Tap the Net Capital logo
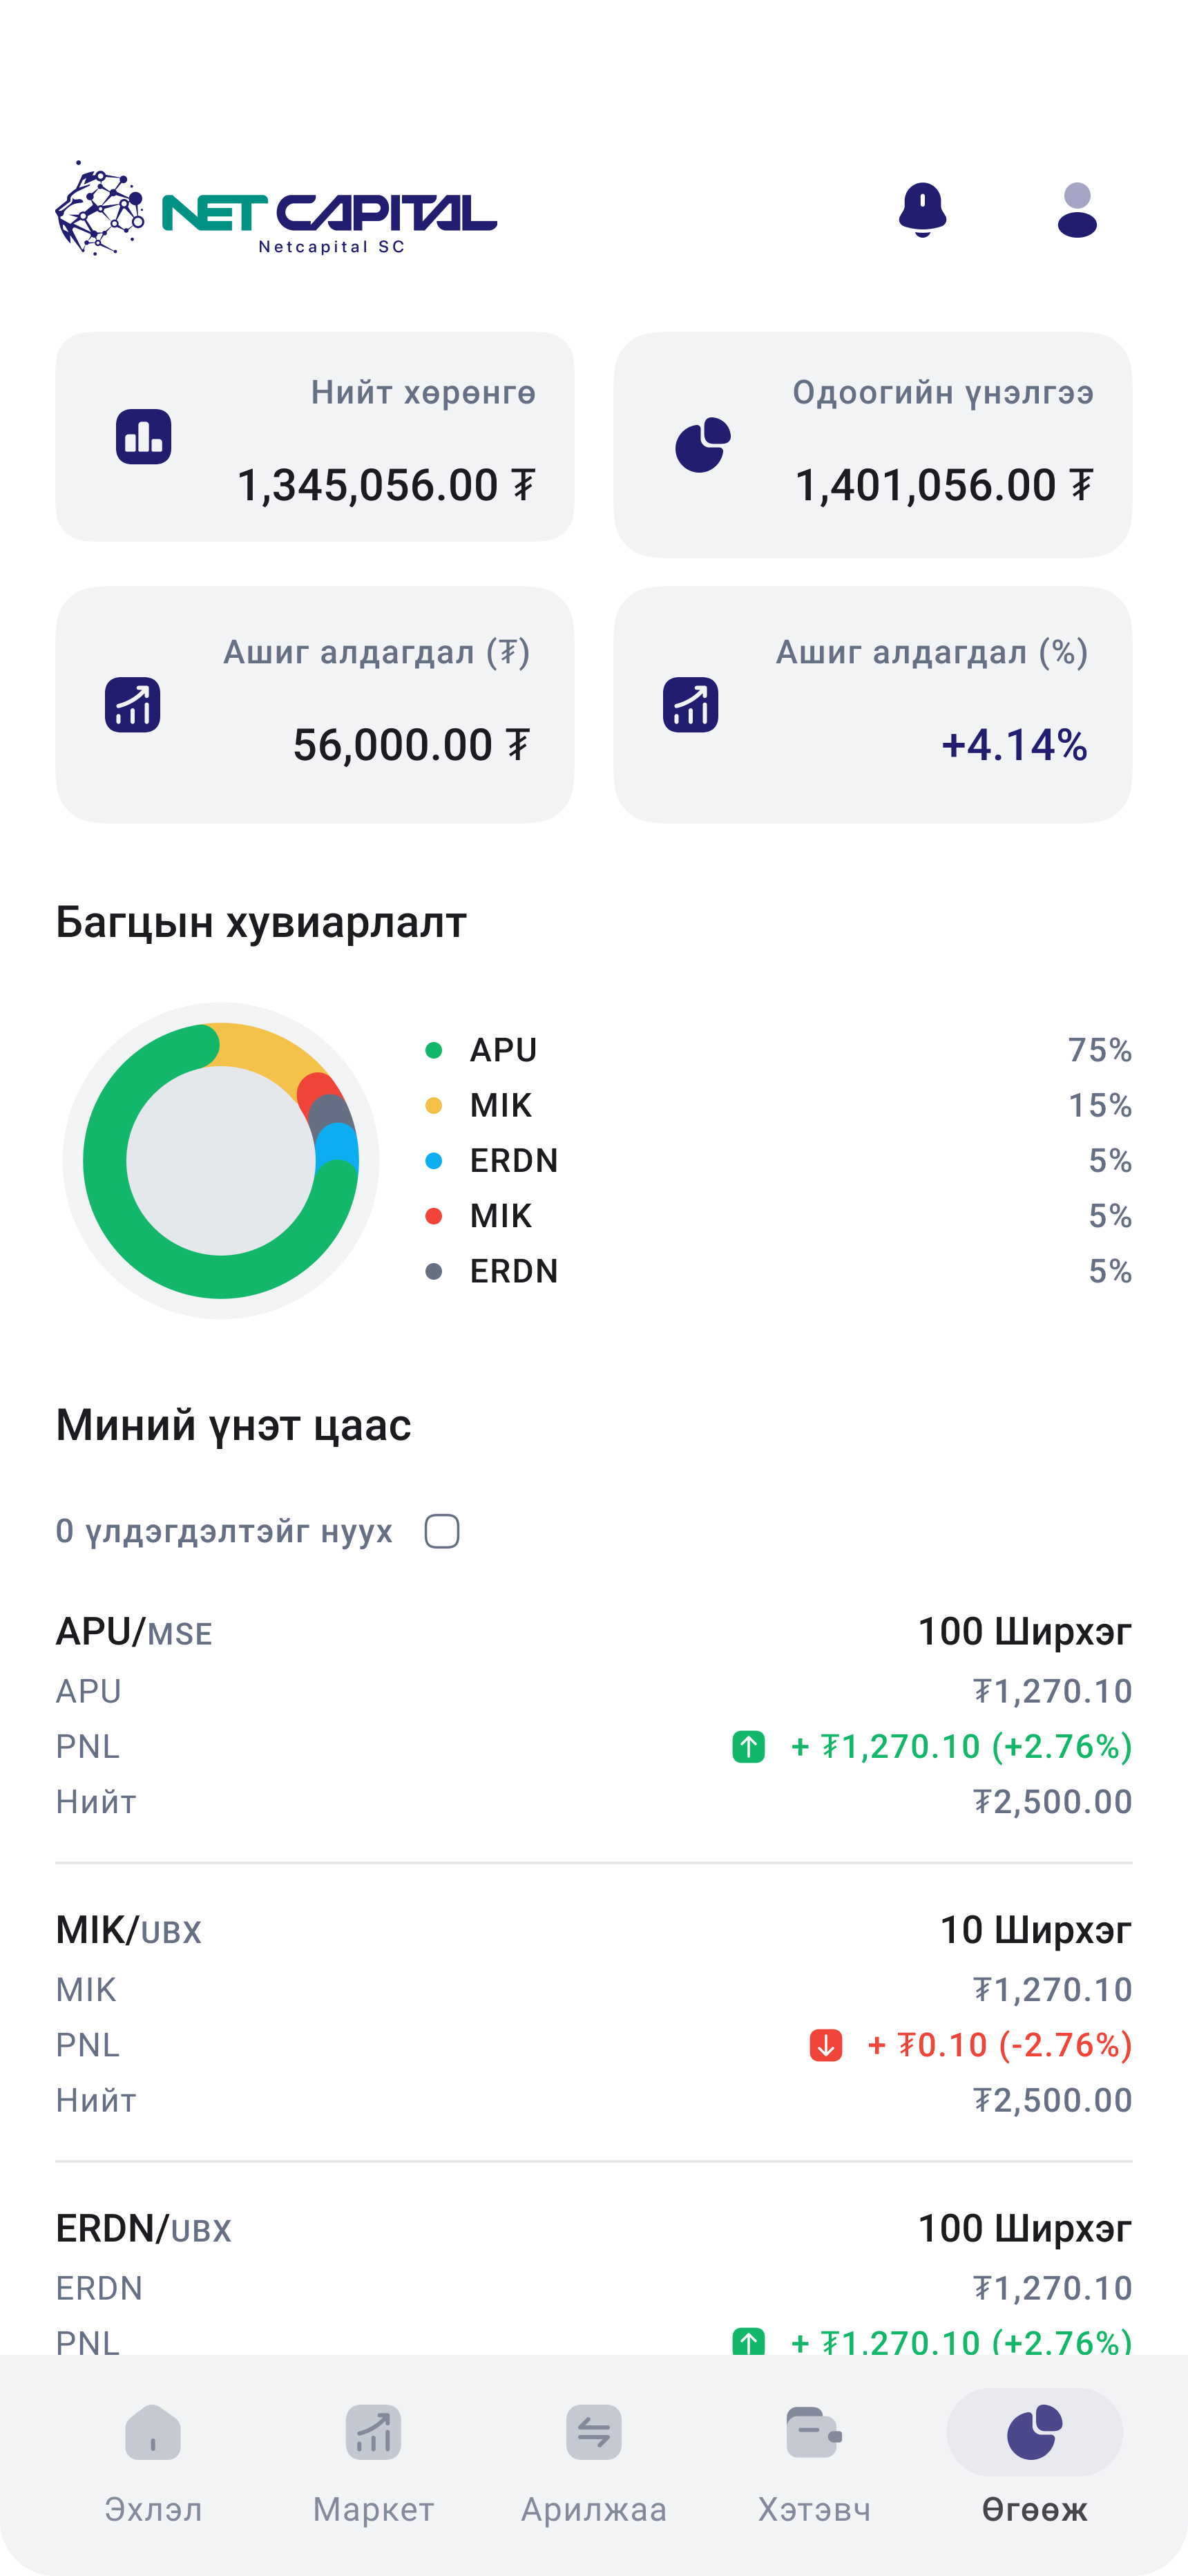 [x=276, y=209]
